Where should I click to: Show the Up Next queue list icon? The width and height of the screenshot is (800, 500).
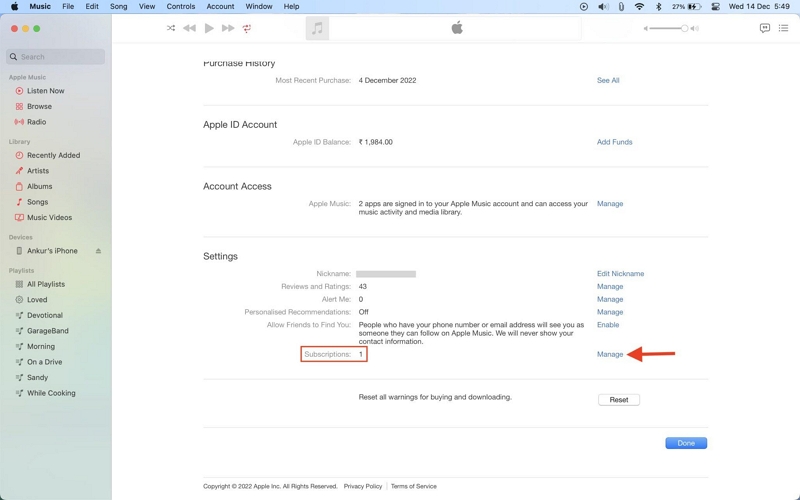784,28
